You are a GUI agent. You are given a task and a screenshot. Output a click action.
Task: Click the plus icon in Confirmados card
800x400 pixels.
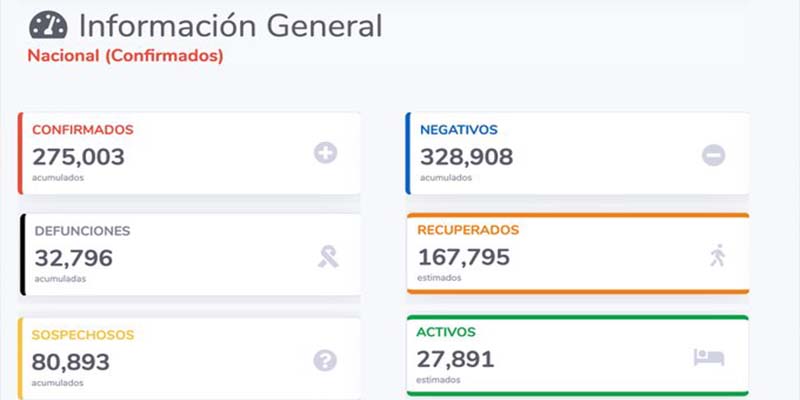(x=326, y=153)
